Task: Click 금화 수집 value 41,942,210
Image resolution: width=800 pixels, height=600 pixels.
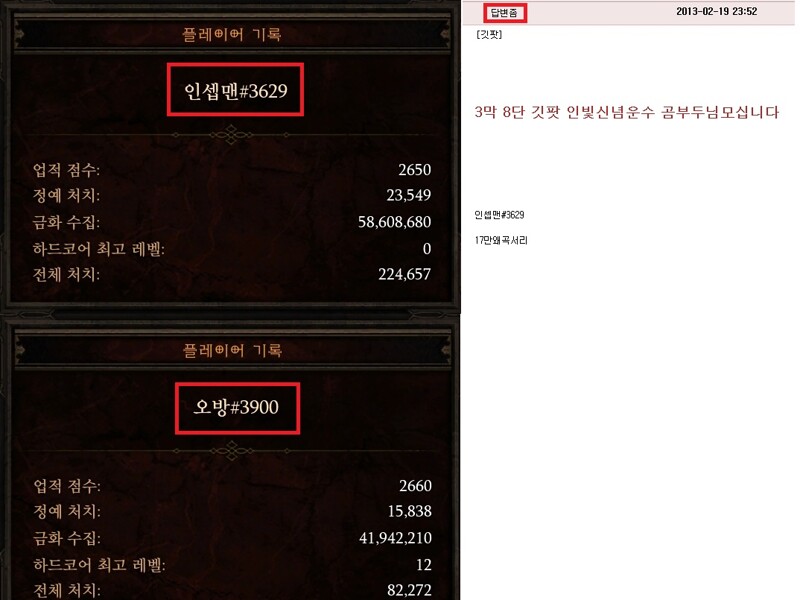Action: (395, 538)
